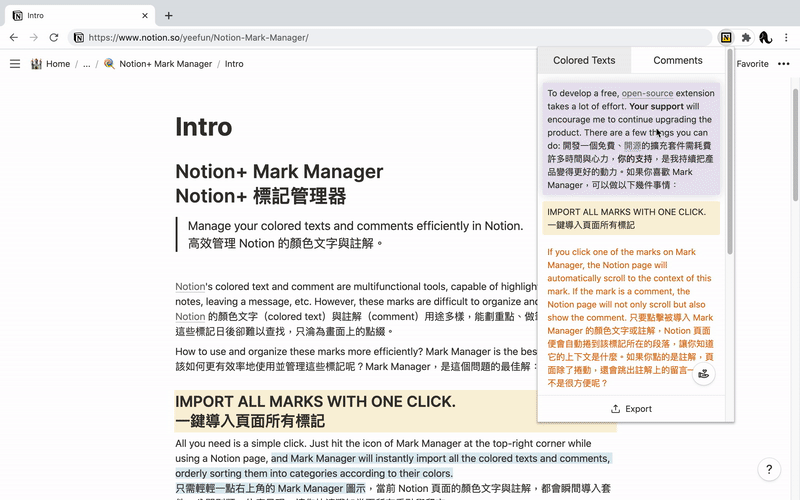Click the '一鍵導入頁面所有標記' heading line on the page
Viewport: 800px width, 500px height.
pos(250,421)
